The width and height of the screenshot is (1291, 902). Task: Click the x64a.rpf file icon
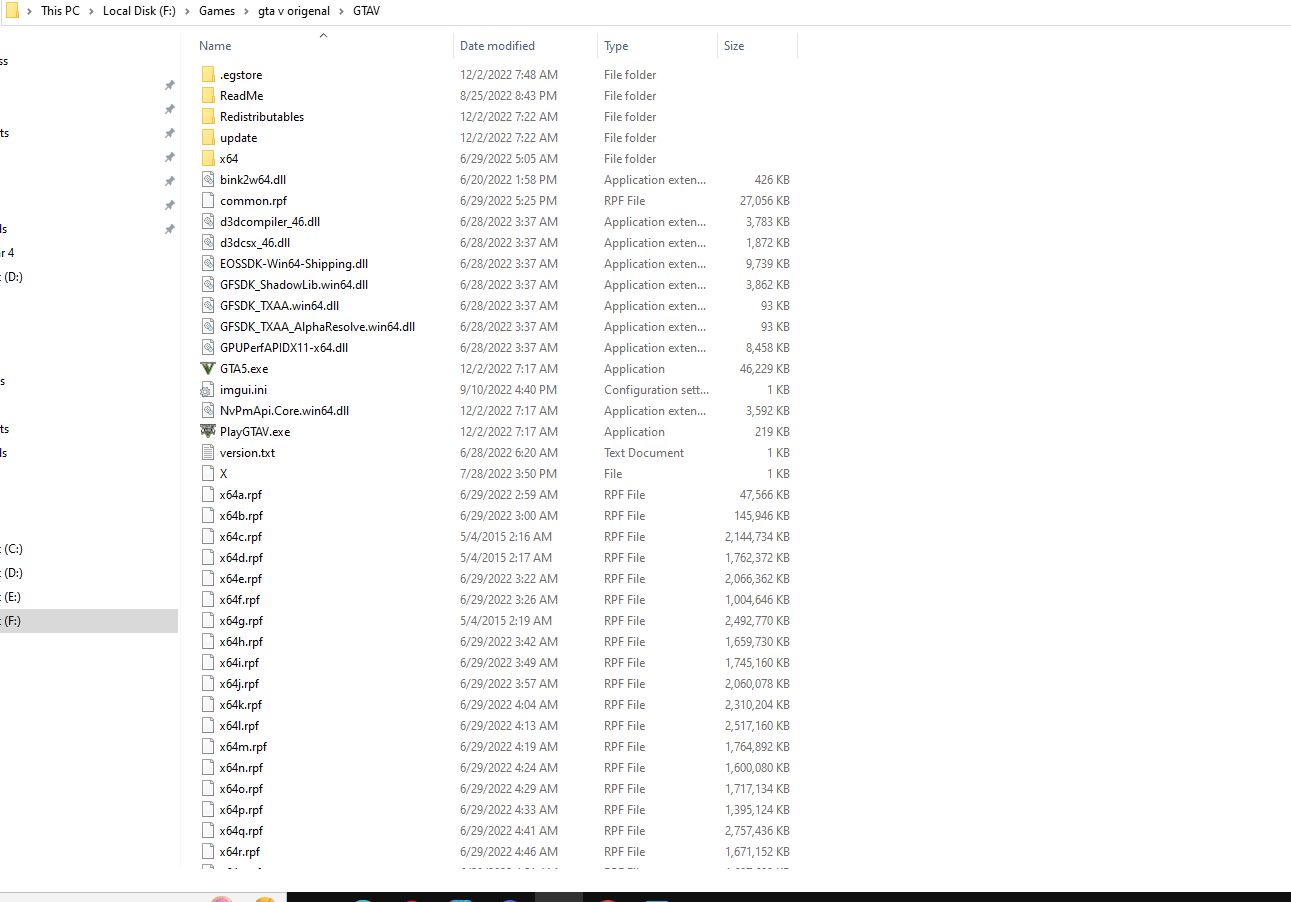click(x=208, y=494)
